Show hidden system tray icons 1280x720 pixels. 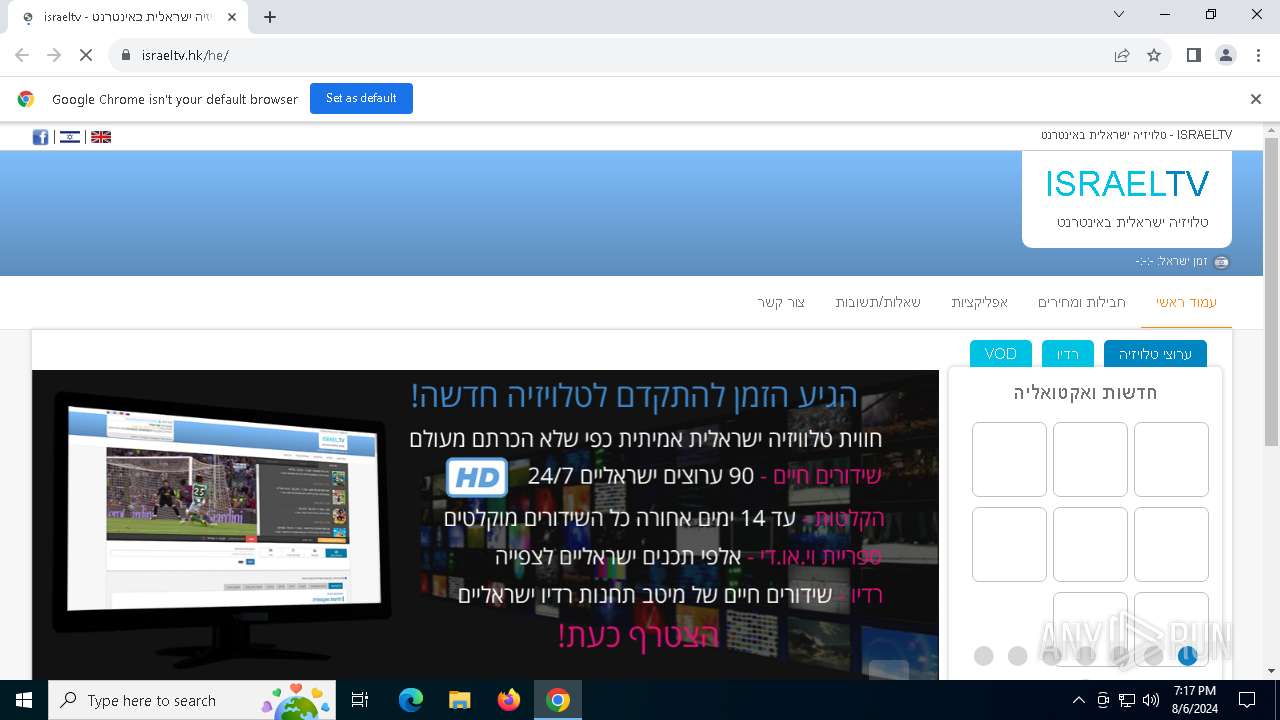pyautogui.click(x=1078, y=700)
